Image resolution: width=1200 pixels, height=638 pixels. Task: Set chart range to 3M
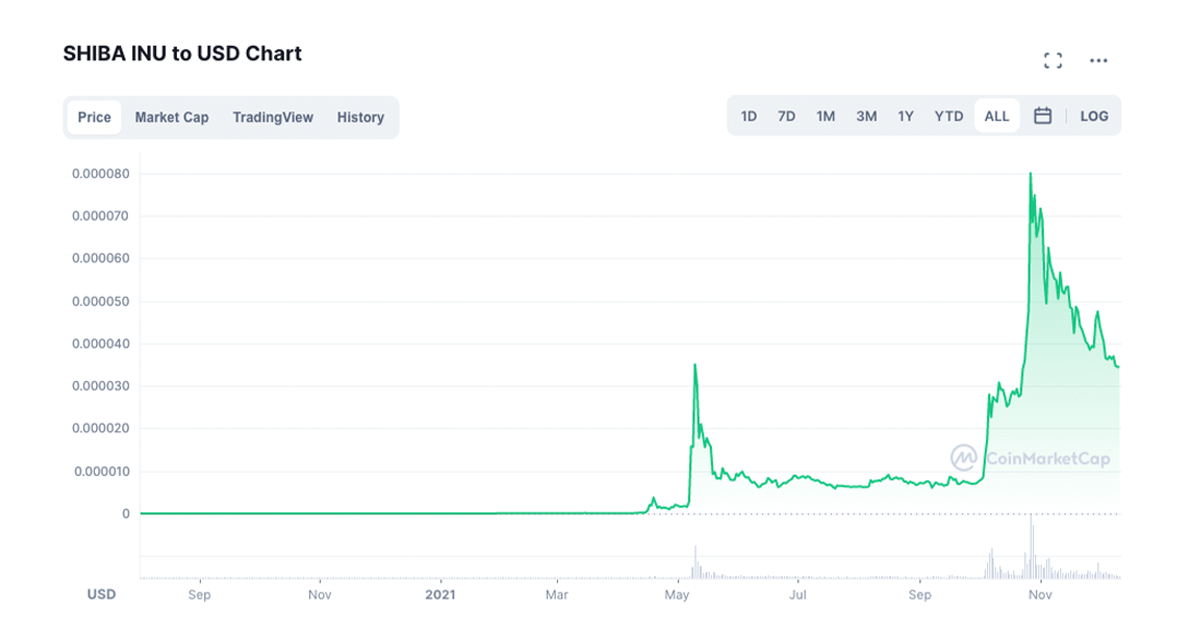click(x=866, y=116)
